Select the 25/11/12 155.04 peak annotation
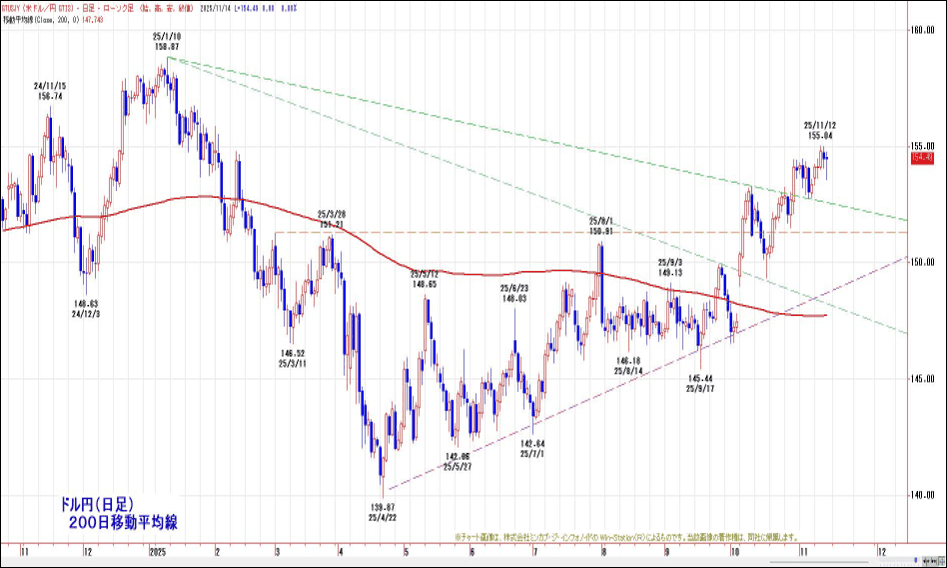 point(819,130)
